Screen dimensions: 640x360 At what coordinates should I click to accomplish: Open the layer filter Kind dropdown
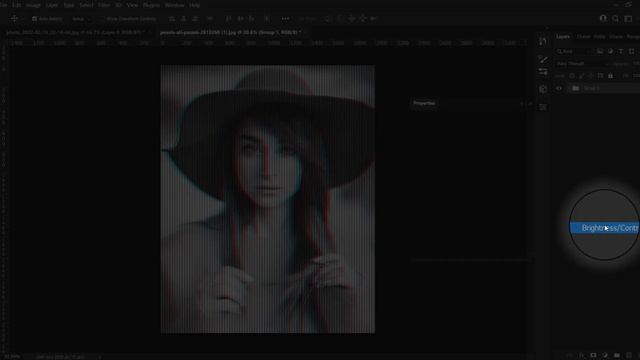pyautogui.click(x=574, y=51)
